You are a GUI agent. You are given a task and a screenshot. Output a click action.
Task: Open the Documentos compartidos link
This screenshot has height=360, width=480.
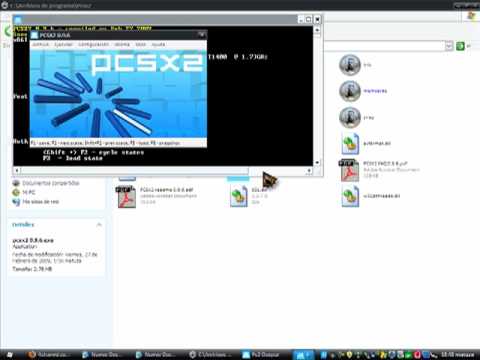click(51, 183)
